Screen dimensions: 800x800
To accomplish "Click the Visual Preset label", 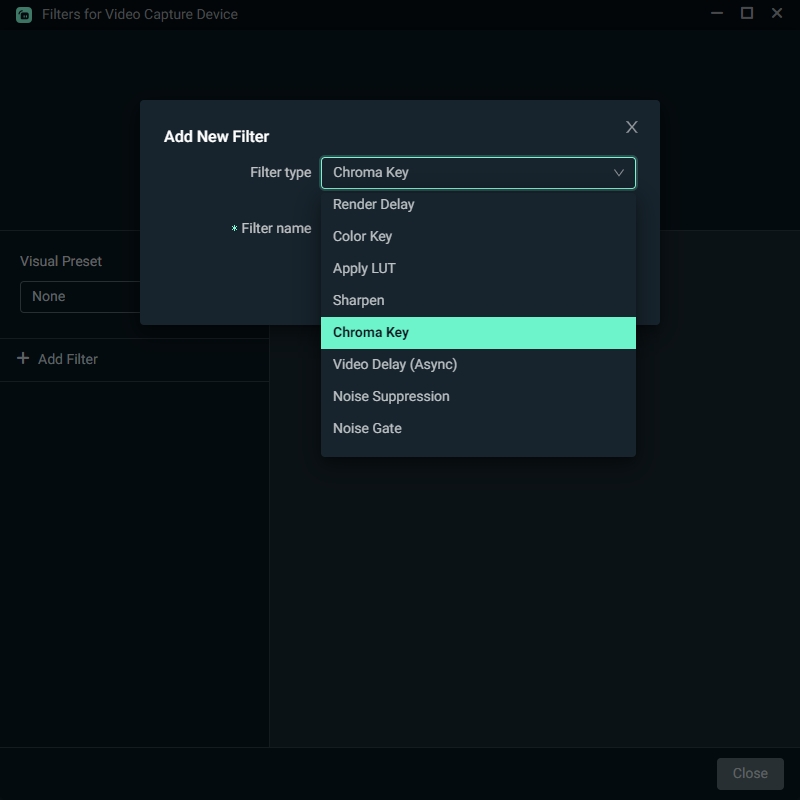I will pyautogui.click(x=61, y=261).
